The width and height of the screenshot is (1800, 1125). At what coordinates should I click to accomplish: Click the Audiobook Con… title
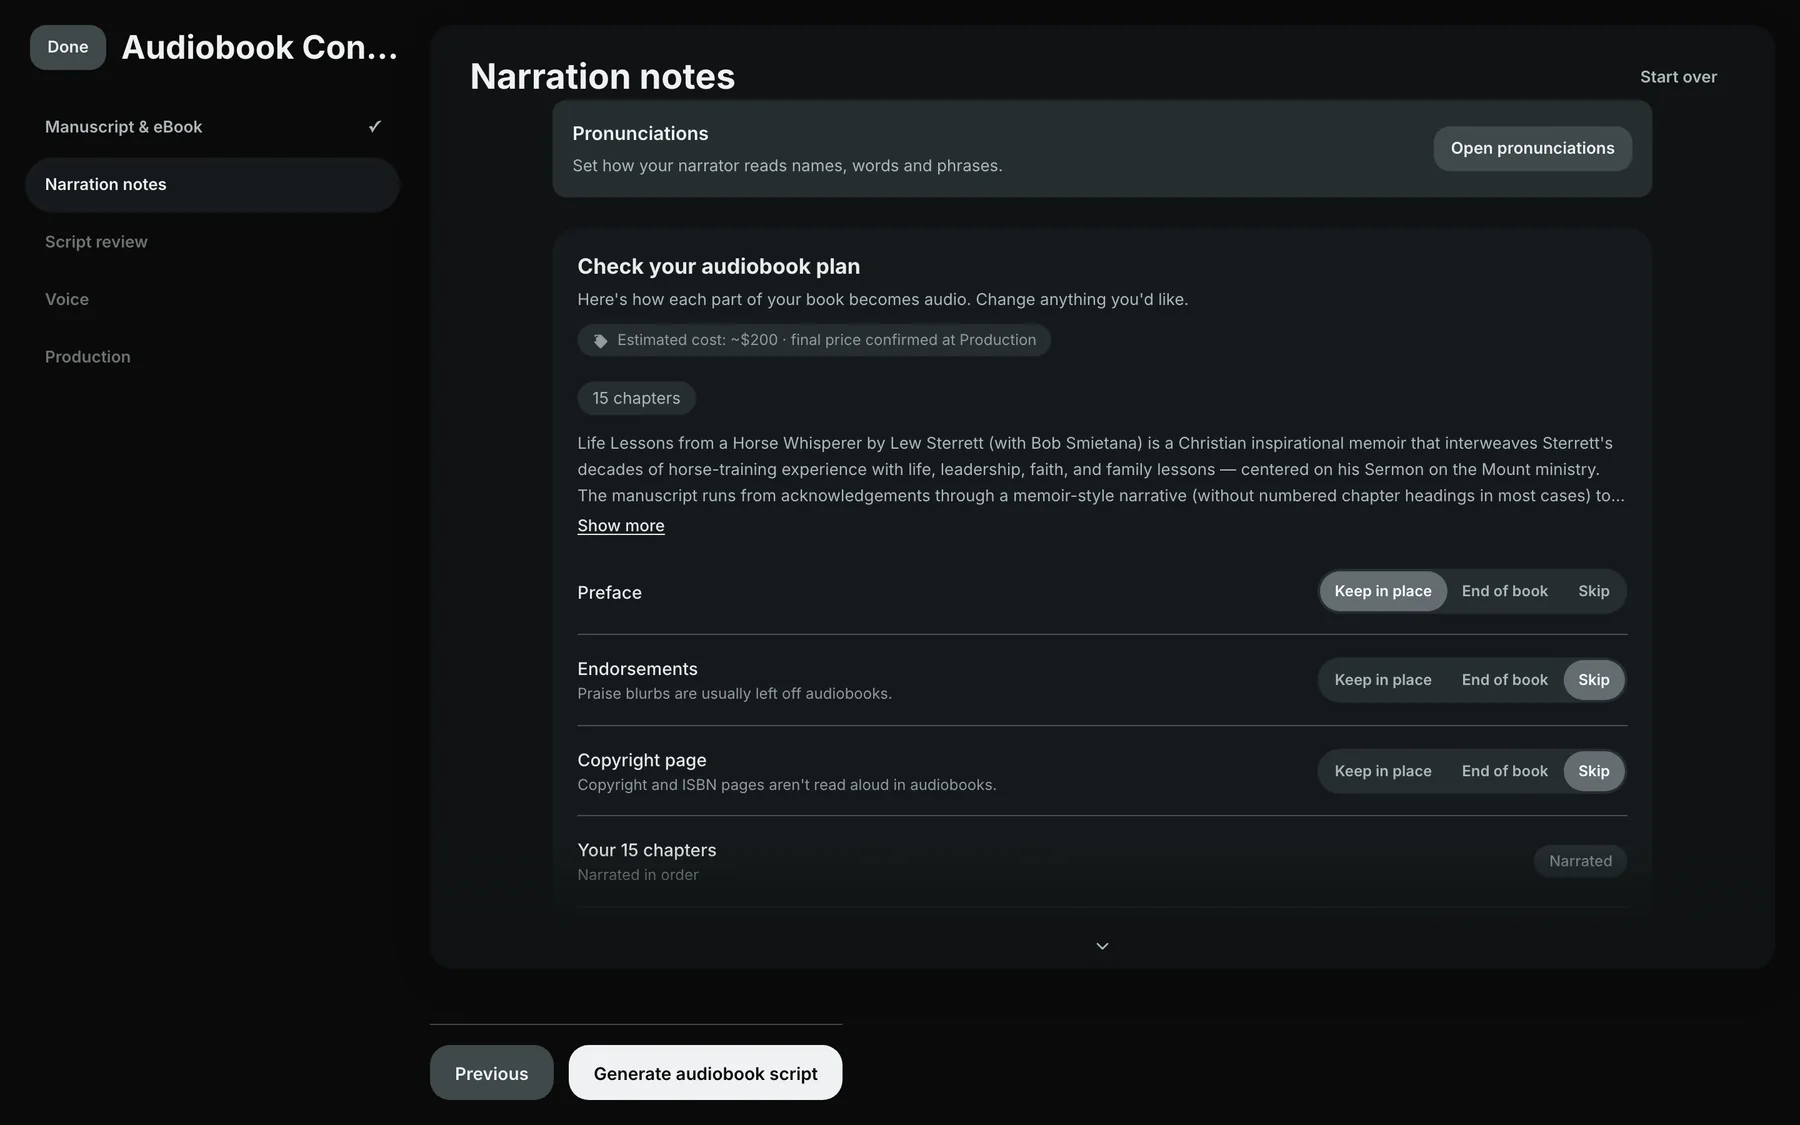coord(259,47)
